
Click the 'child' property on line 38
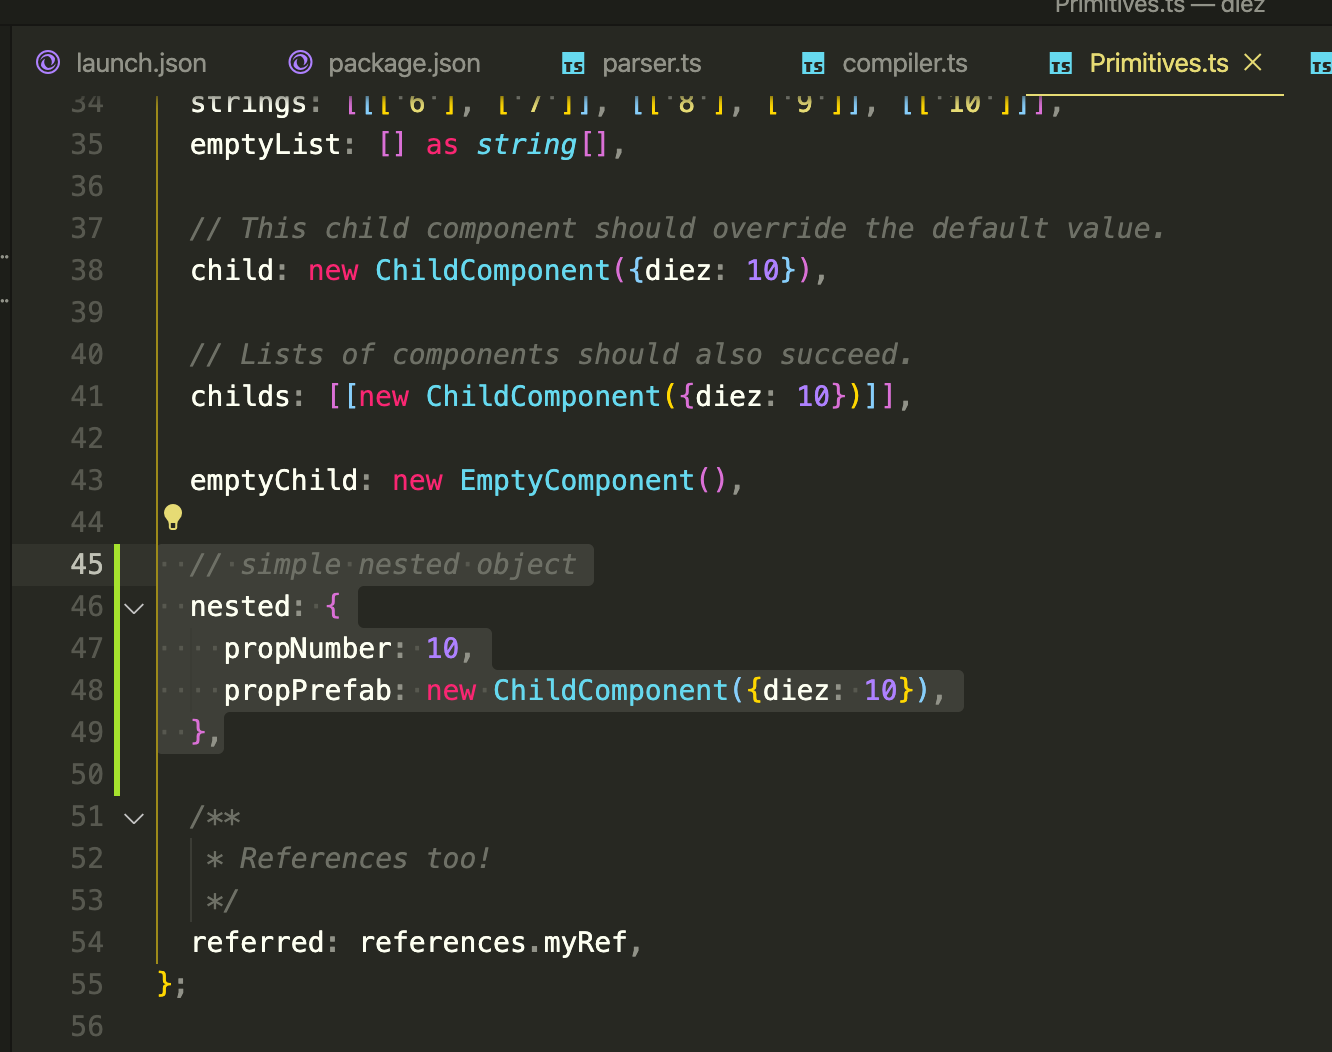point(232,270)
